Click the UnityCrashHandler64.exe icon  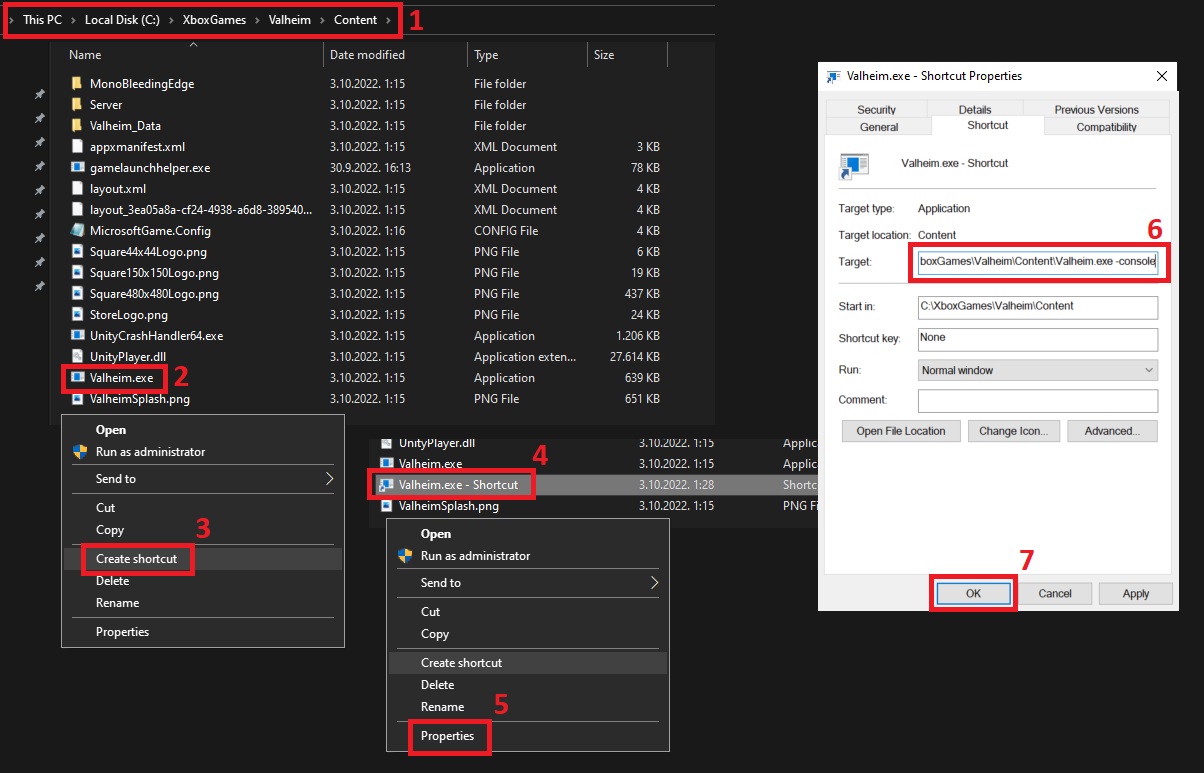click(78, 336)
